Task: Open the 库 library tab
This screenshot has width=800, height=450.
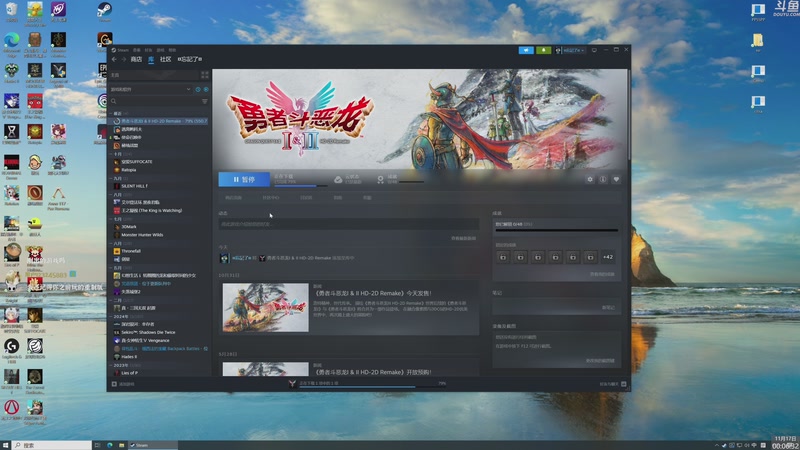Action: point(151,60)
